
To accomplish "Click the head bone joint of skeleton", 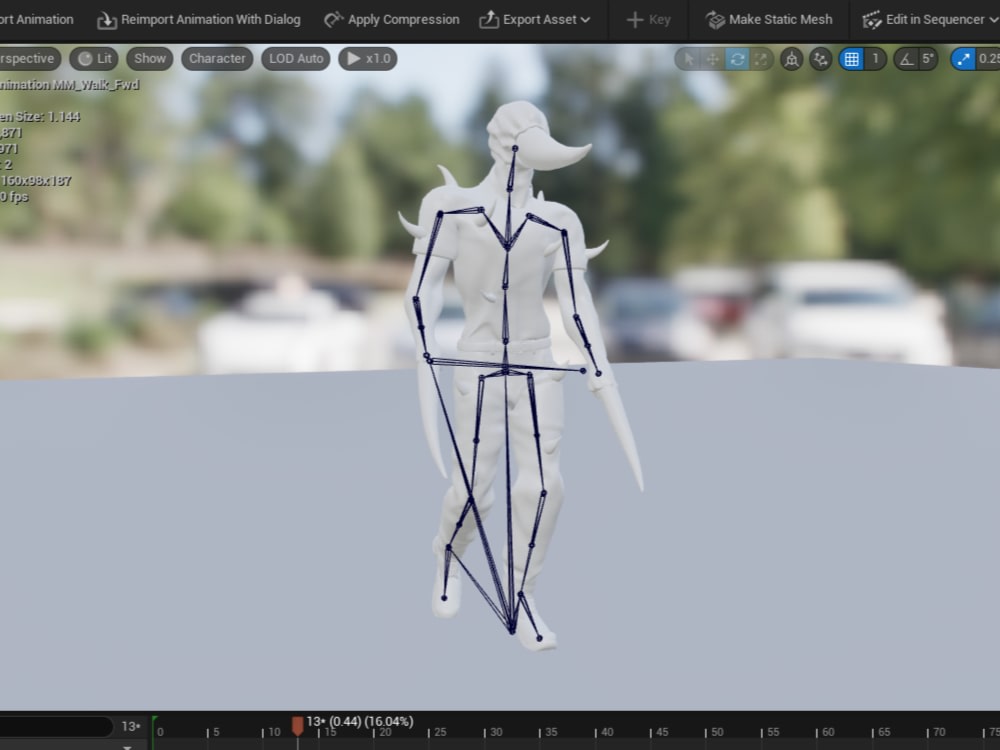I will click(x=515, y=149).
